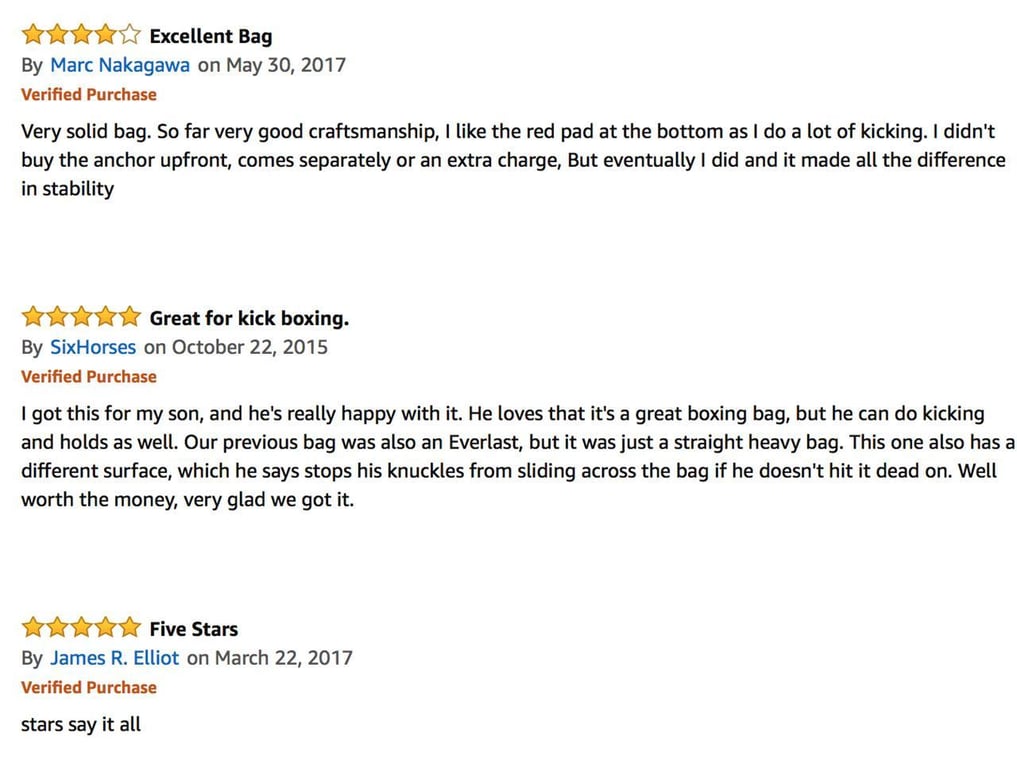Click the star rating on Five Stars review
The height and width of the screenshot is (768, 1017).
click(x=81, y=627)
